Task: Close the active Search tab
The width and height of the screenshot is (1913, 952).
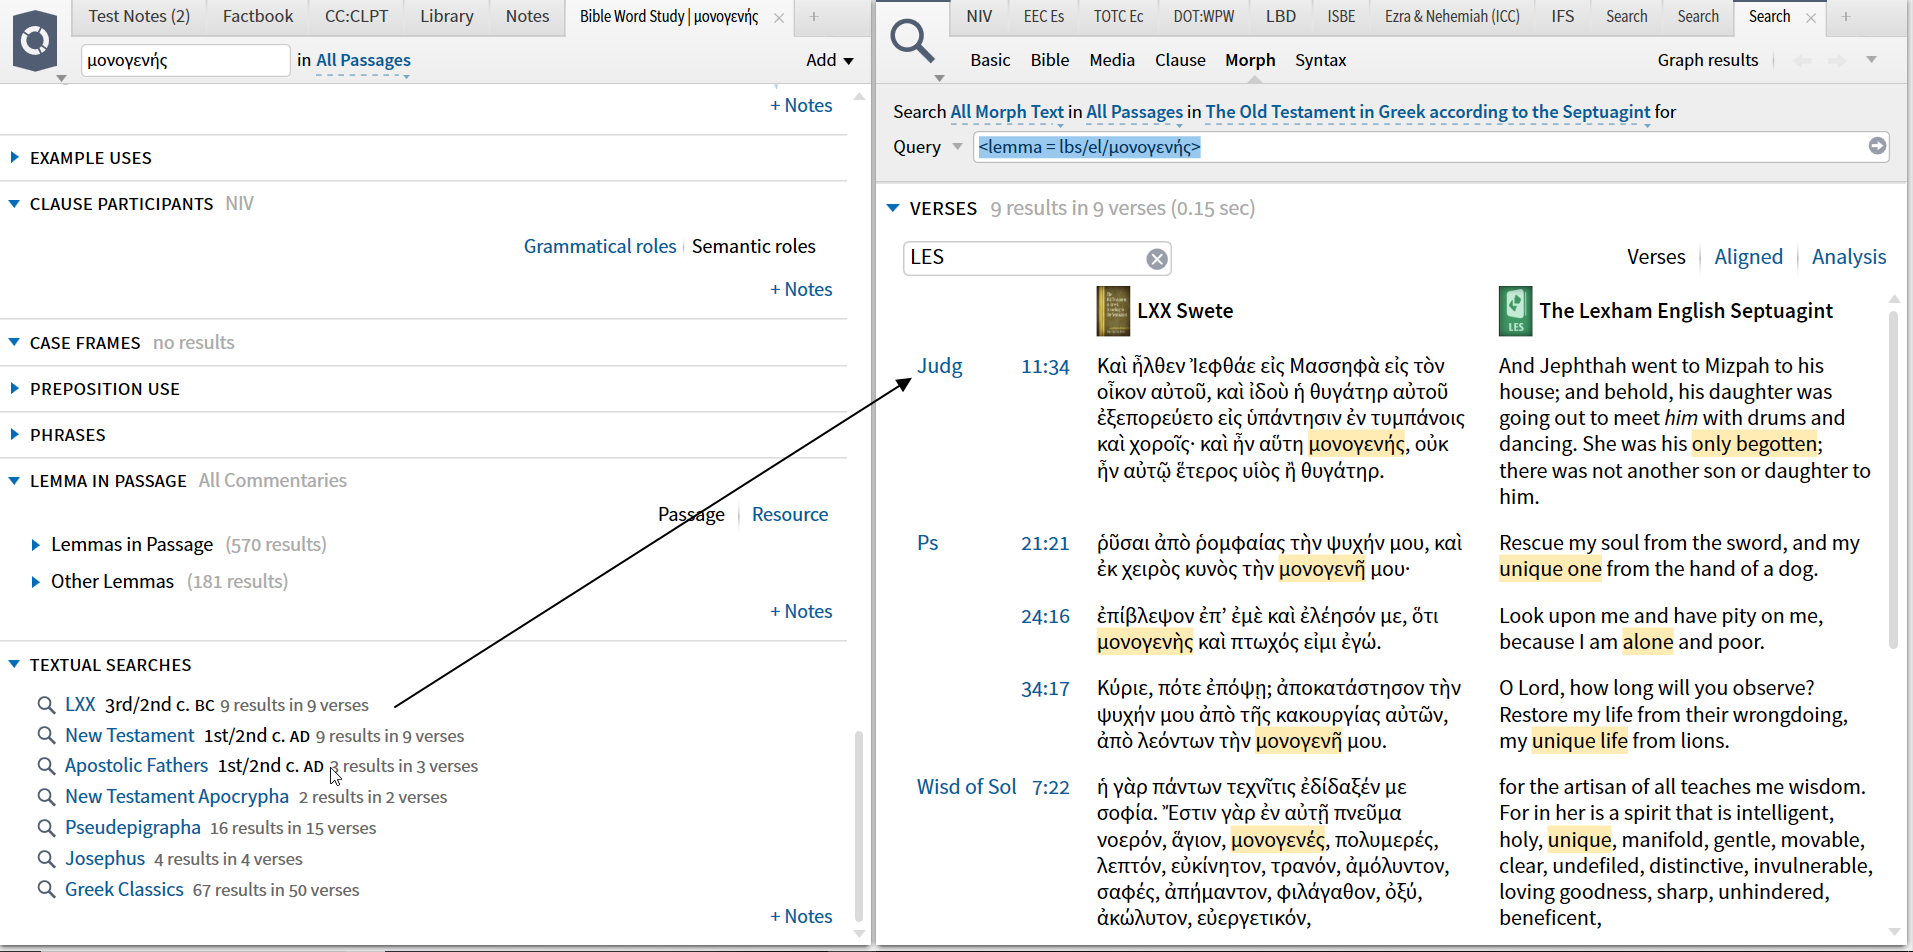Action: coord(1810,18)
